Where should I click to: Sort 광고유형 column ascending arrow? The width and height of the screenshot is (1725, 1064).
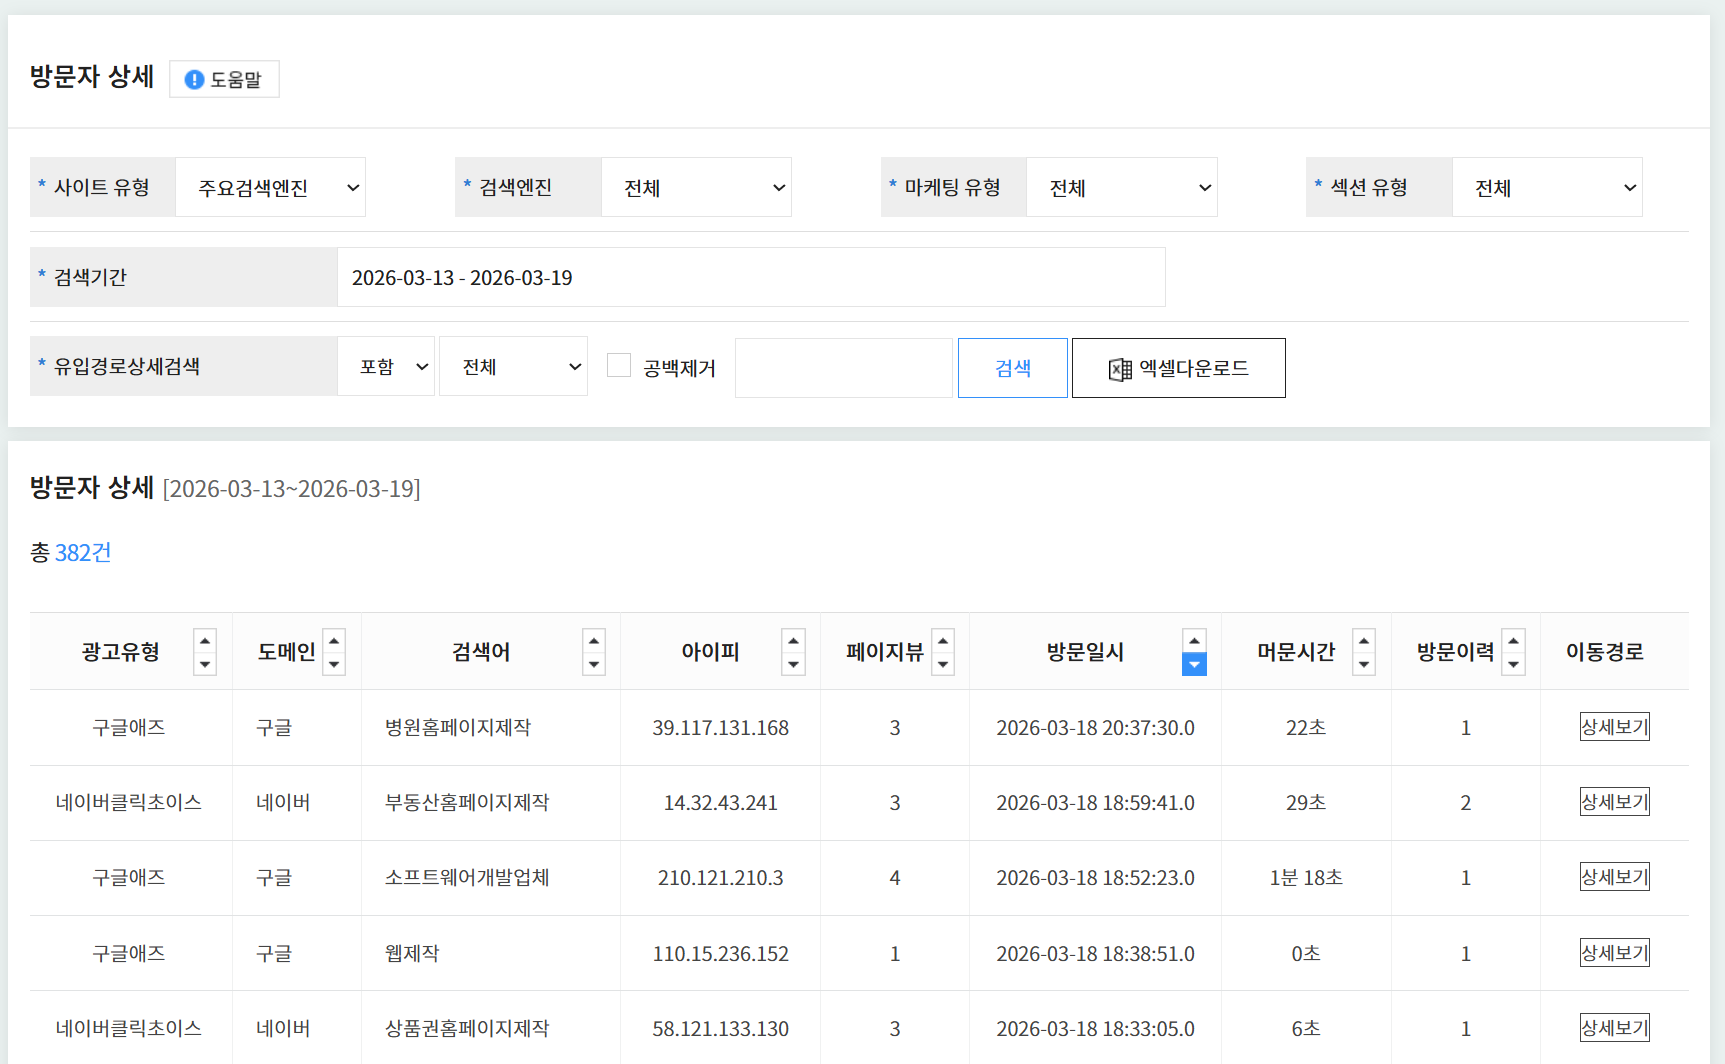205,641
